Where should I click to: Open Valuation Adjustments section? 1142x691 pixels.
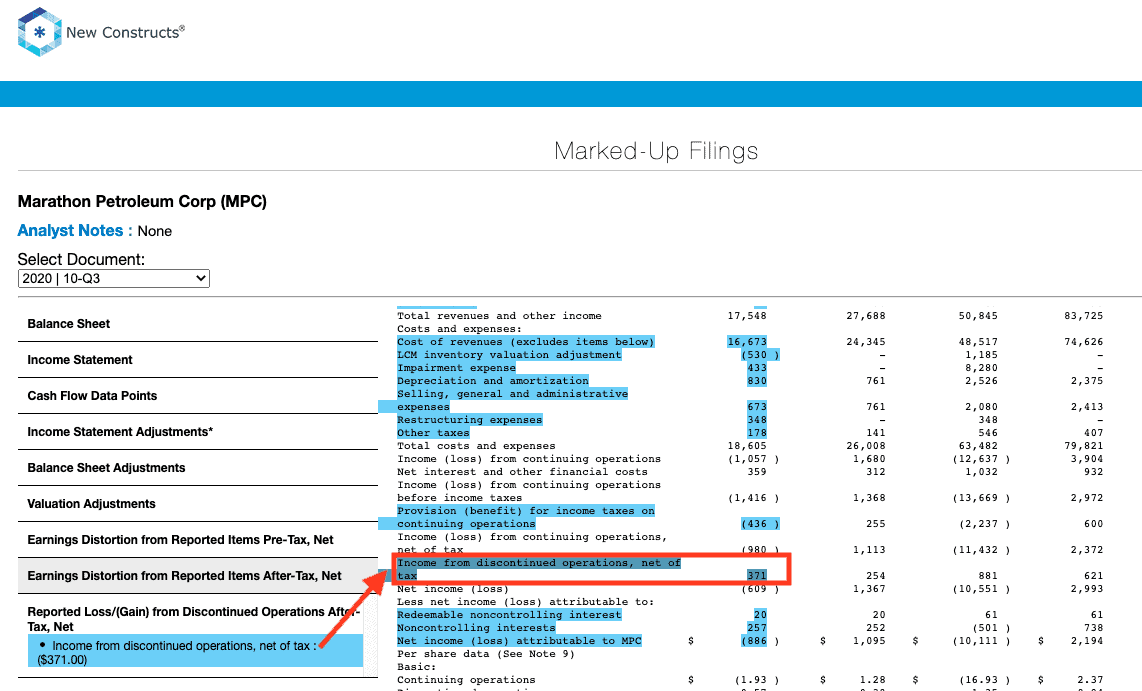[x=91, y=504]
